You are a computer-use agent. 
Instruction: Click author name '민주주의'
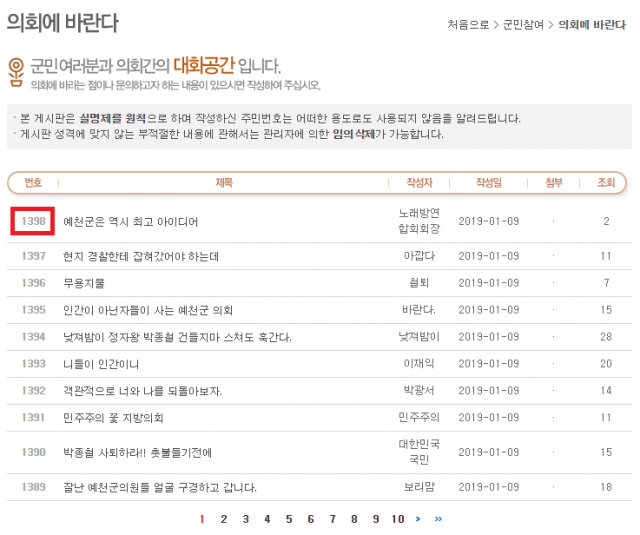tap(419, 417)
